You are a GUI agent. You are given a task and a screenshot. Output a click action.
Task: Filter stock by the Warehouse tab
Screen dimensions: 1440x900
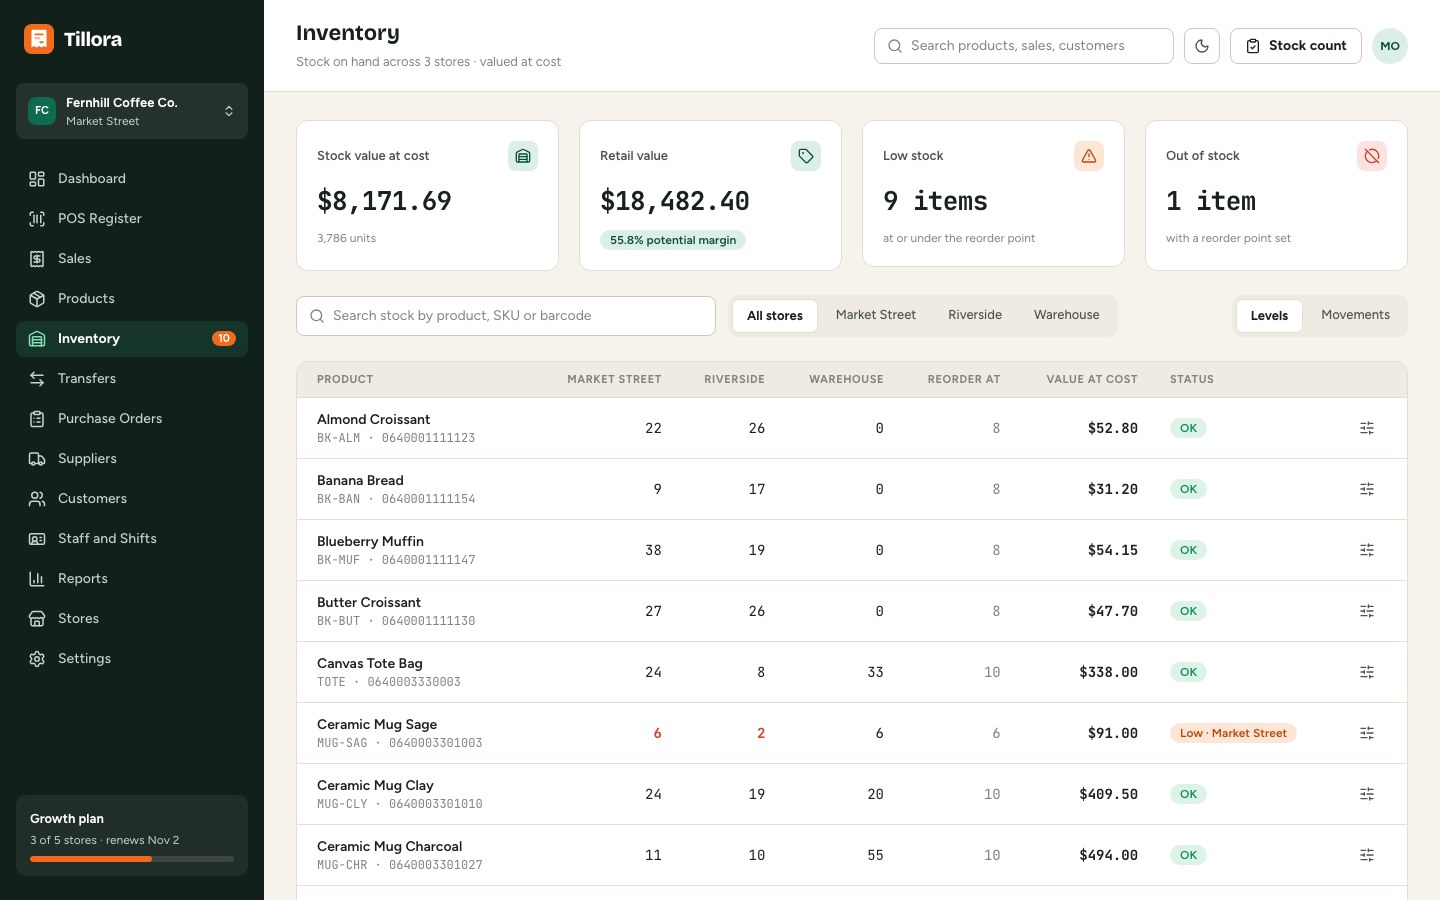(1066, 315)
